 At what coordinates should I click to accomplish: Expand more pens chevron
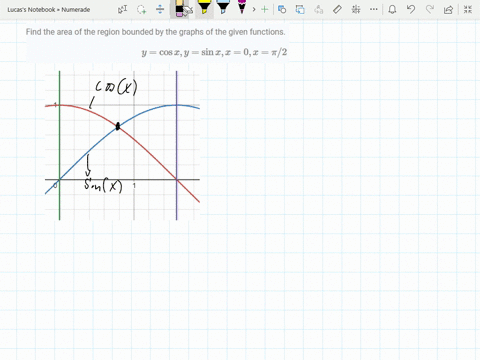tap(254, 9)
